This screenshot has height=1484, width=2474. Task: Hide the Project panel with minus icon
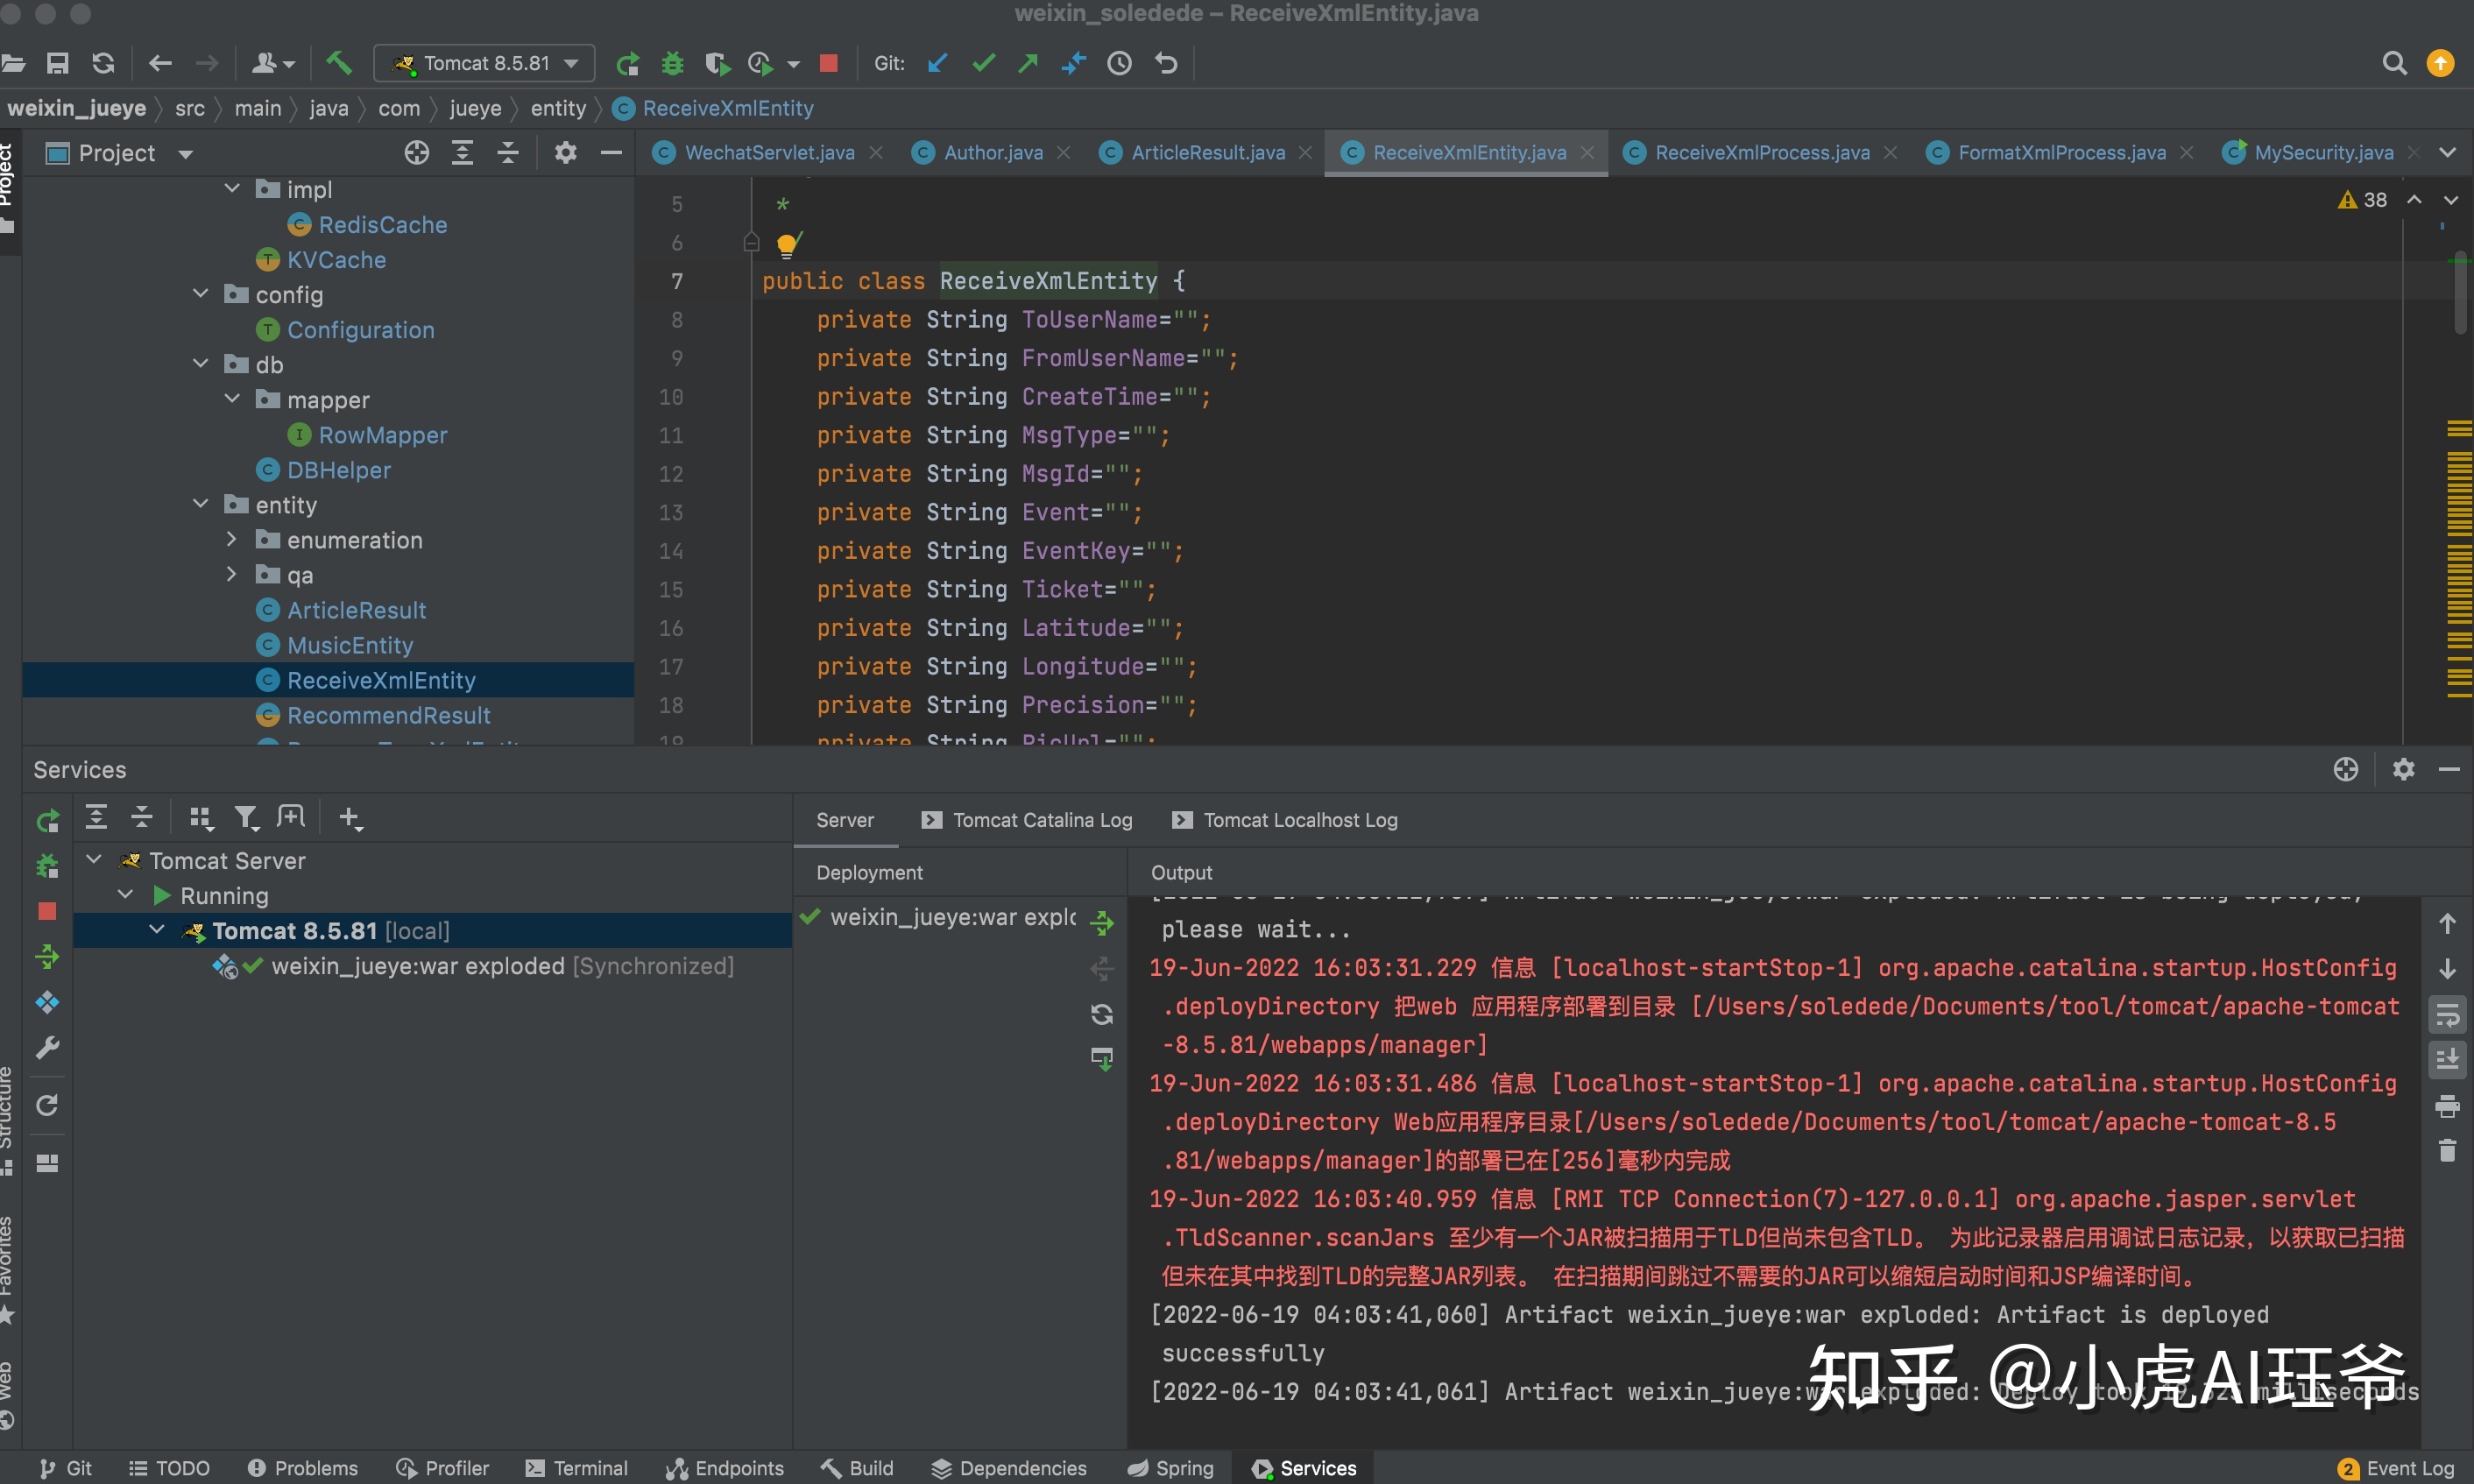click(611, 153)
